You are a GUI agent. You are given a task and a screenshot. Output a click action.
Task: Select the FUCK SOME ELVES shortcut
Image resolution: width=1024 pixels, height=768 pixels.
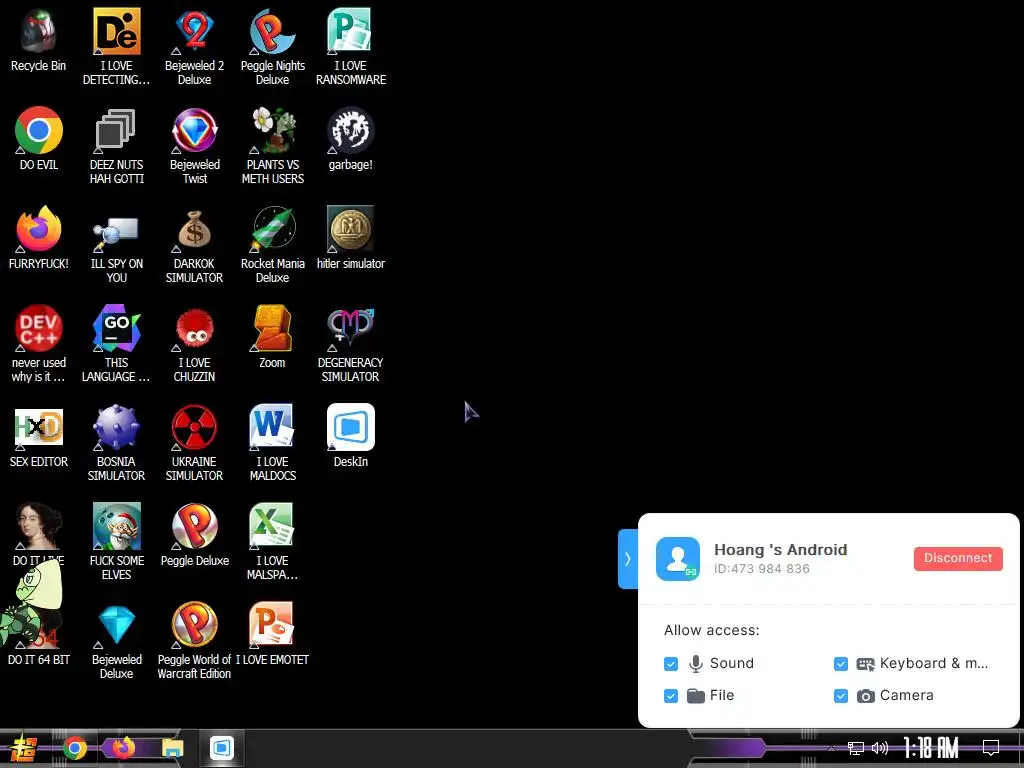[x=116, y=542]
